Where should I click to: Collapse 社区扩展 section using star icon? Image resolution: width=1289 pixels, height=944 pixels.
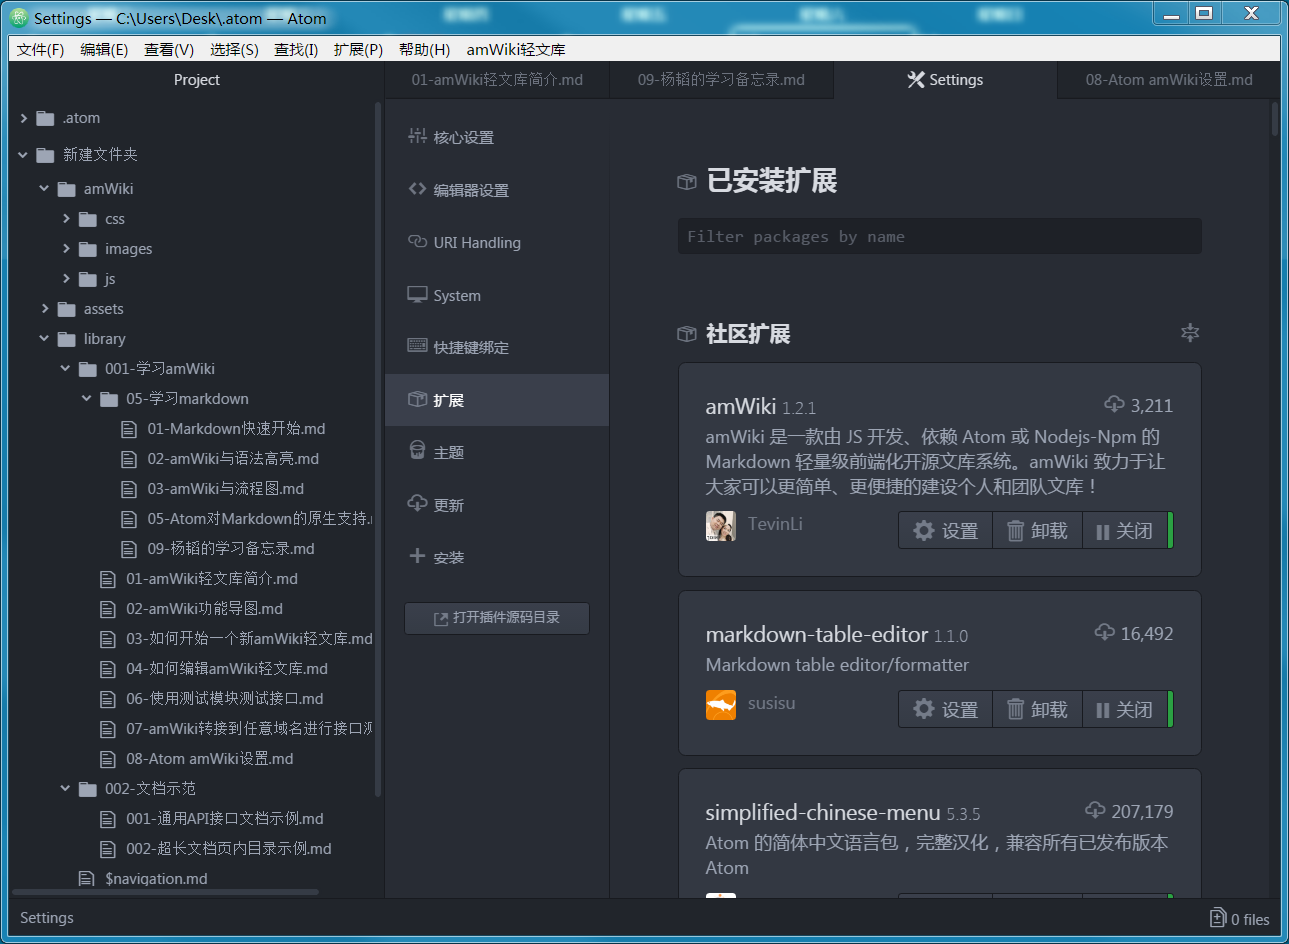(1190, 333)
